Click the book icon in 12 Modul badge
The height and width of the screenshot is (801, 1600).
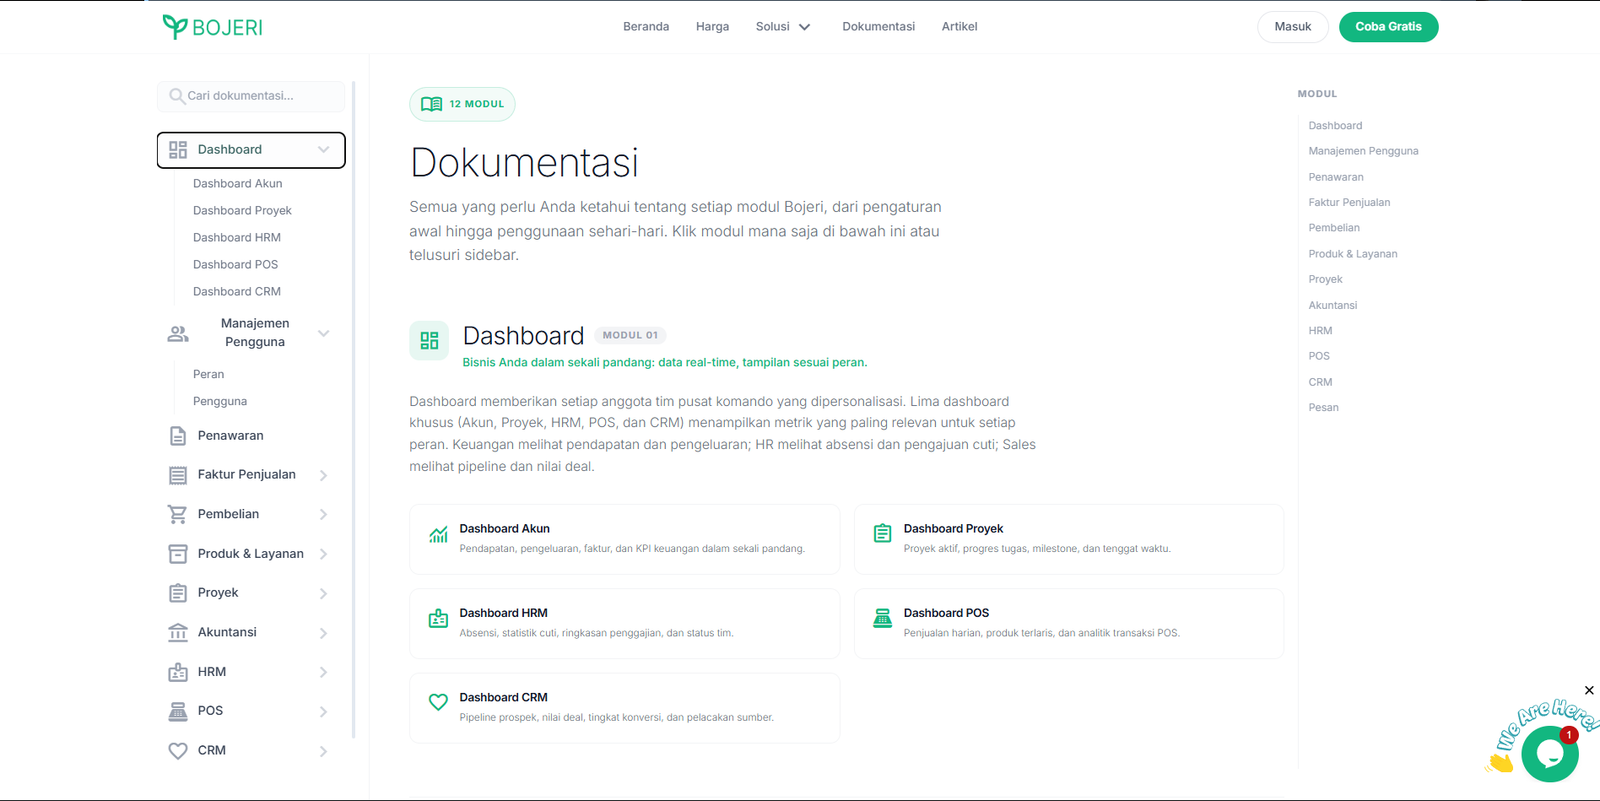(x=432, y=104)
